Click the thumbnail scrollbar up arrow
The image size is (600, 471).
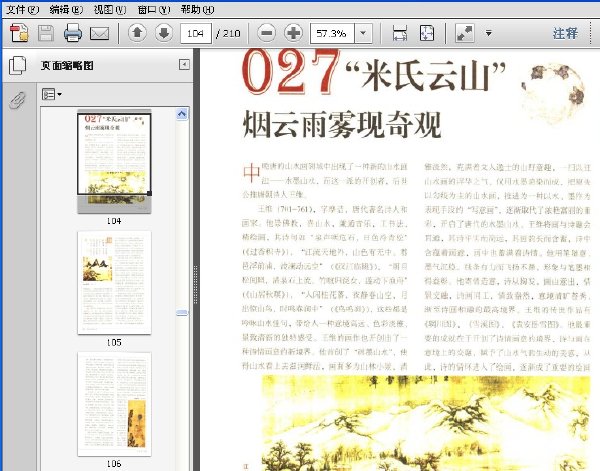[x=182, y=114]
